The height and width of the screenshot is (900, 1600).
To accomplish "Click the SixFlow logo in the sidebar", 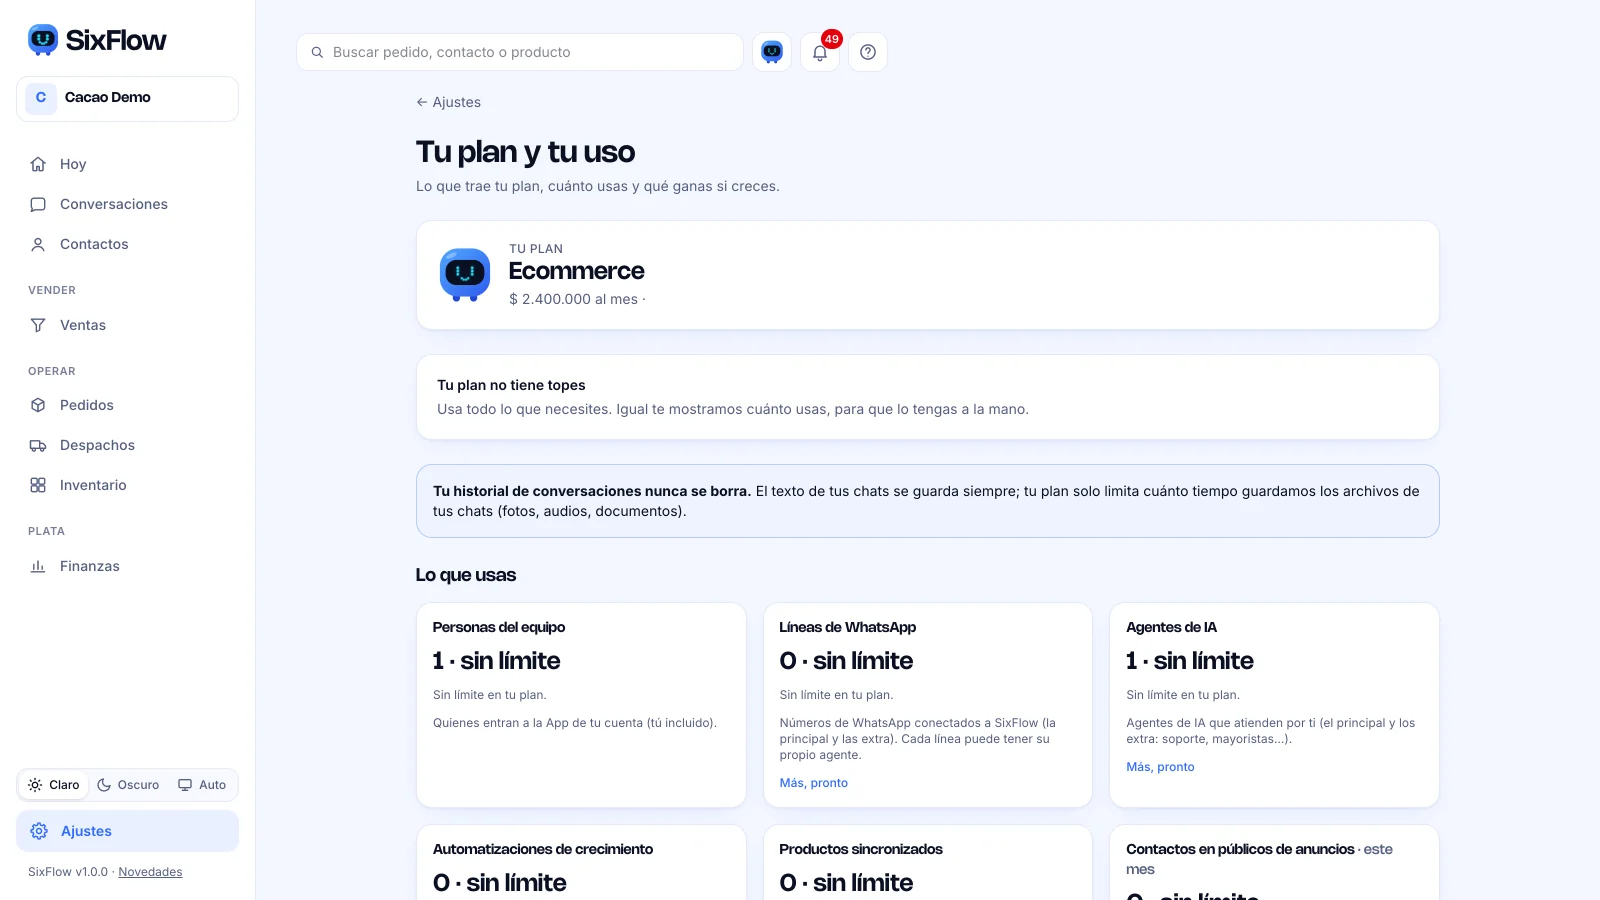I will click(97, 40).
